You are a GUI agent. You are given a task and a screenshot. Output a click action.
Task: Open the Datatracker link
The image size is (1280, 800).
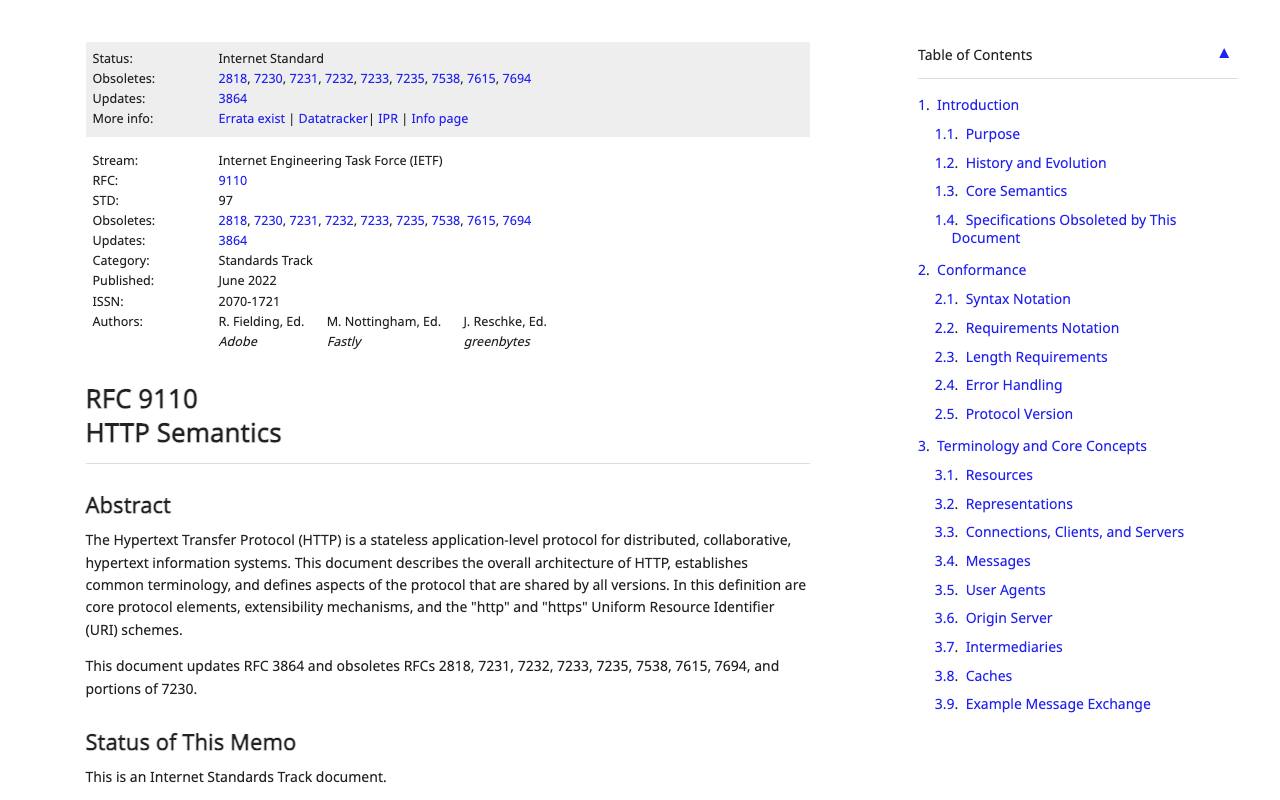click(333, 118)
